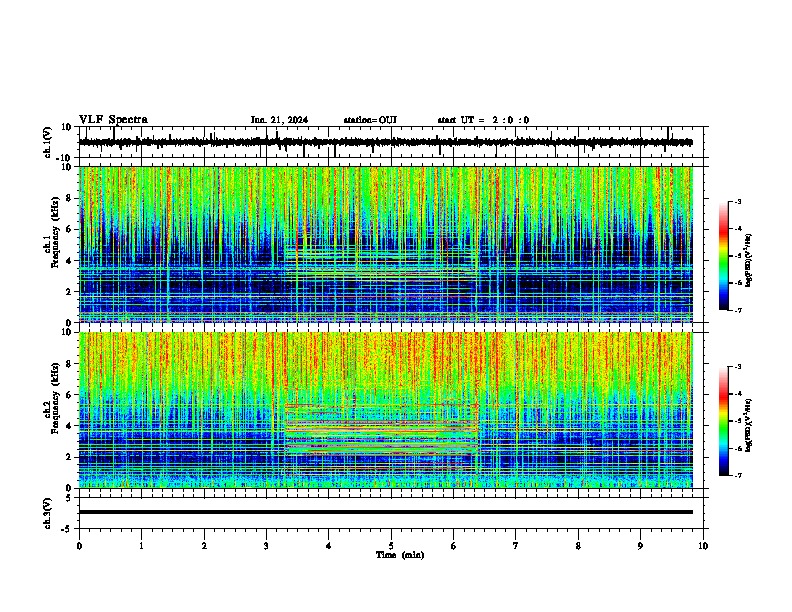Click the "station=OUJ" header text
Image resolution: width=792 pixels, height=612 pixels.
[x=370, y=120]
